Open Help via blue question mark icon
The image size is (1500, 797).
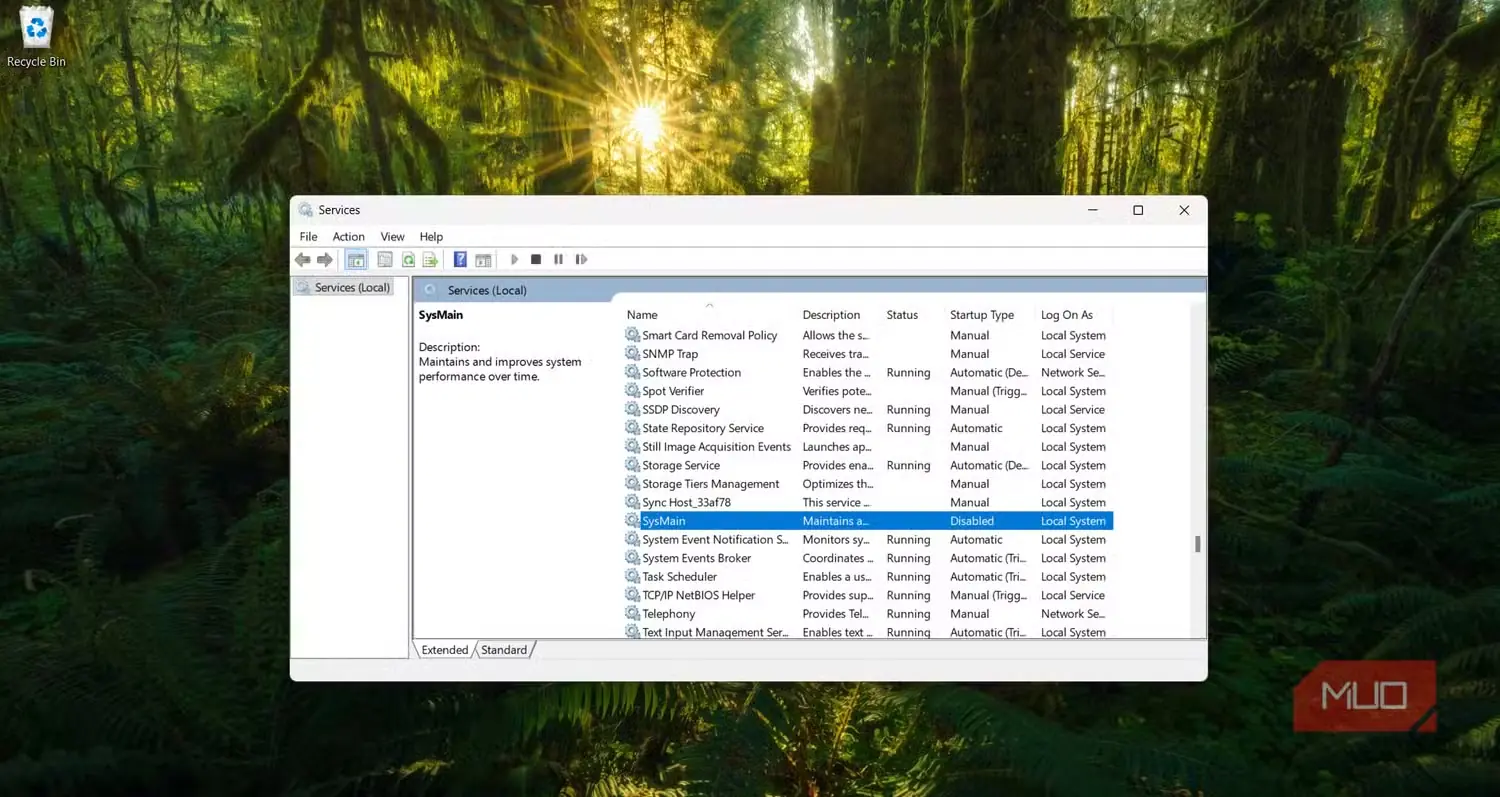coord(460,260)
